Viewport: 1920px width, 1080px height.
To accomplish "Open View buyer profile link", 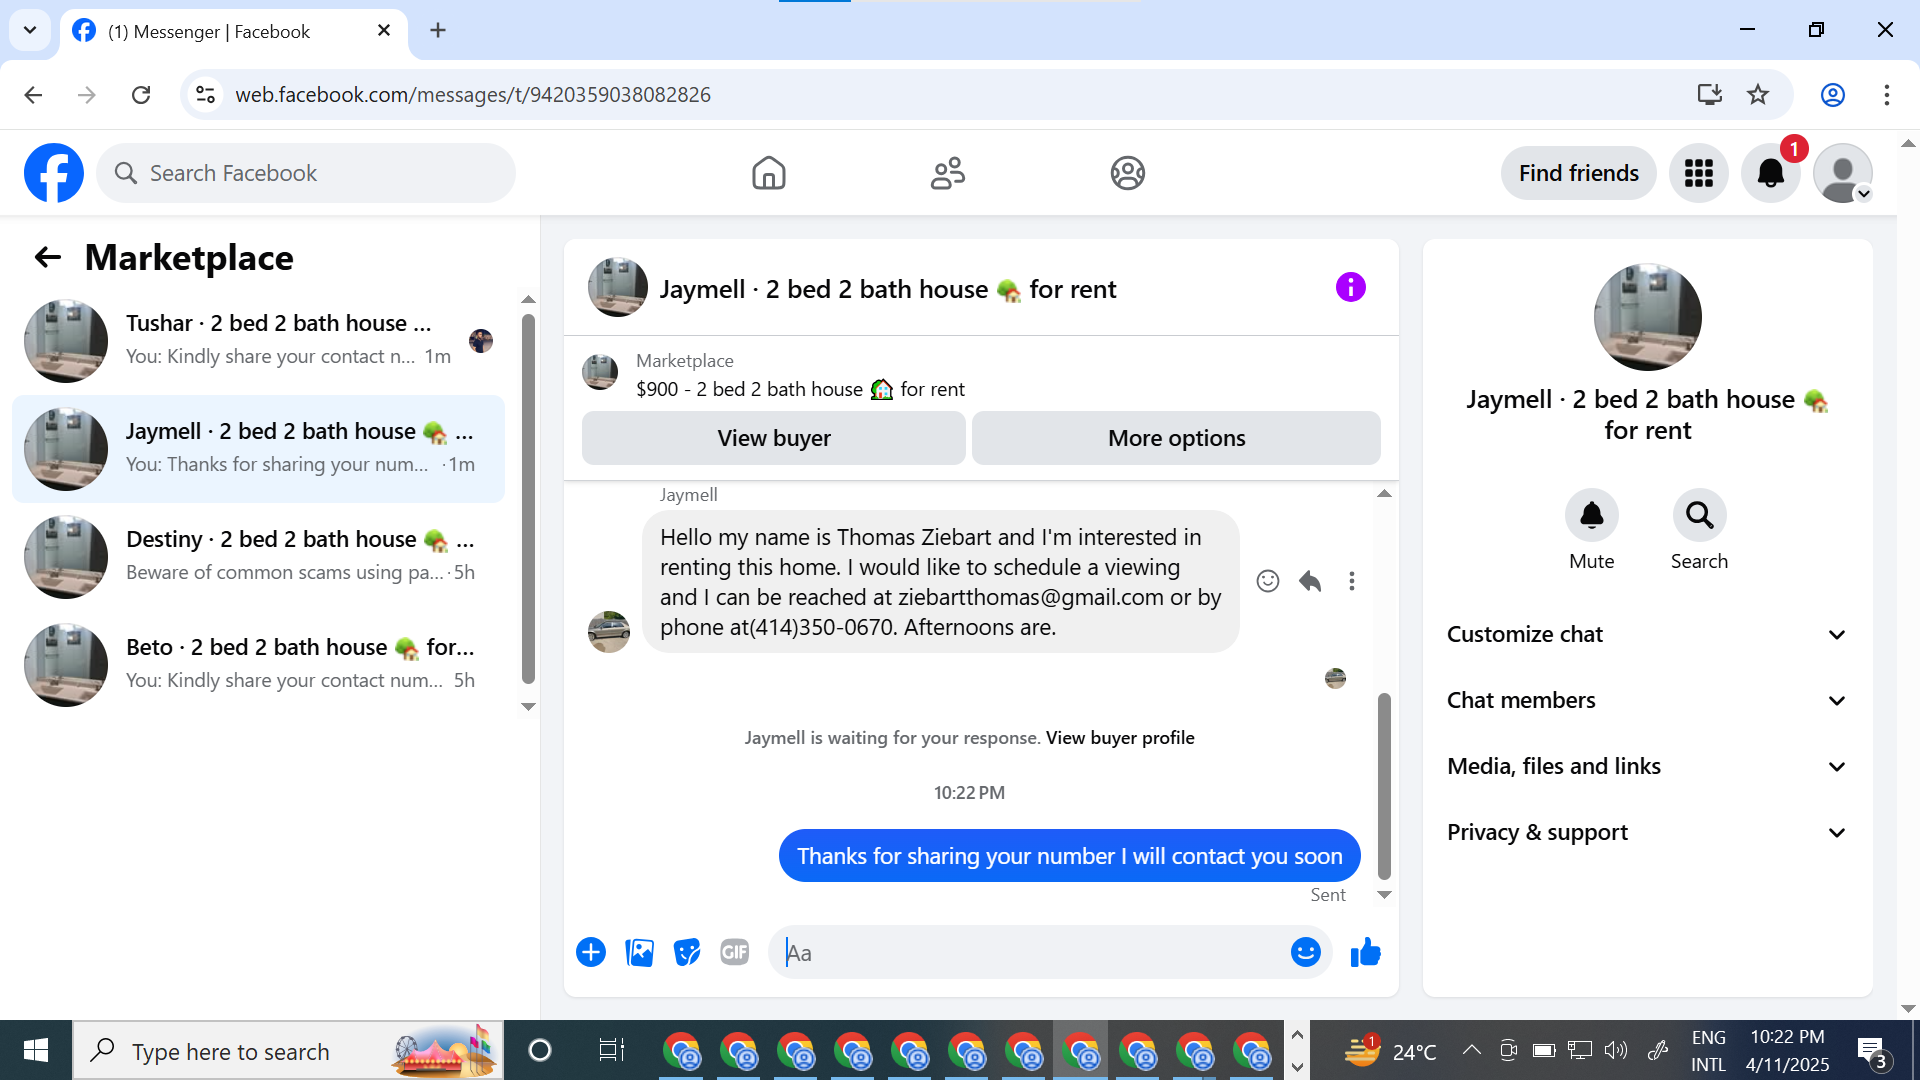I will click(x=1120, y=738).
